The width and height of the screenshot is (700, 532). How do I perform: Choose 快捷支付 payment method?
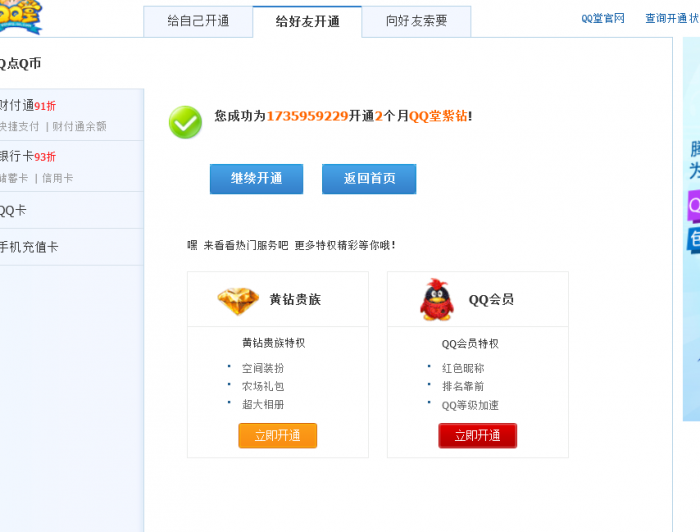pyautogui.click(x=20, y=127)
